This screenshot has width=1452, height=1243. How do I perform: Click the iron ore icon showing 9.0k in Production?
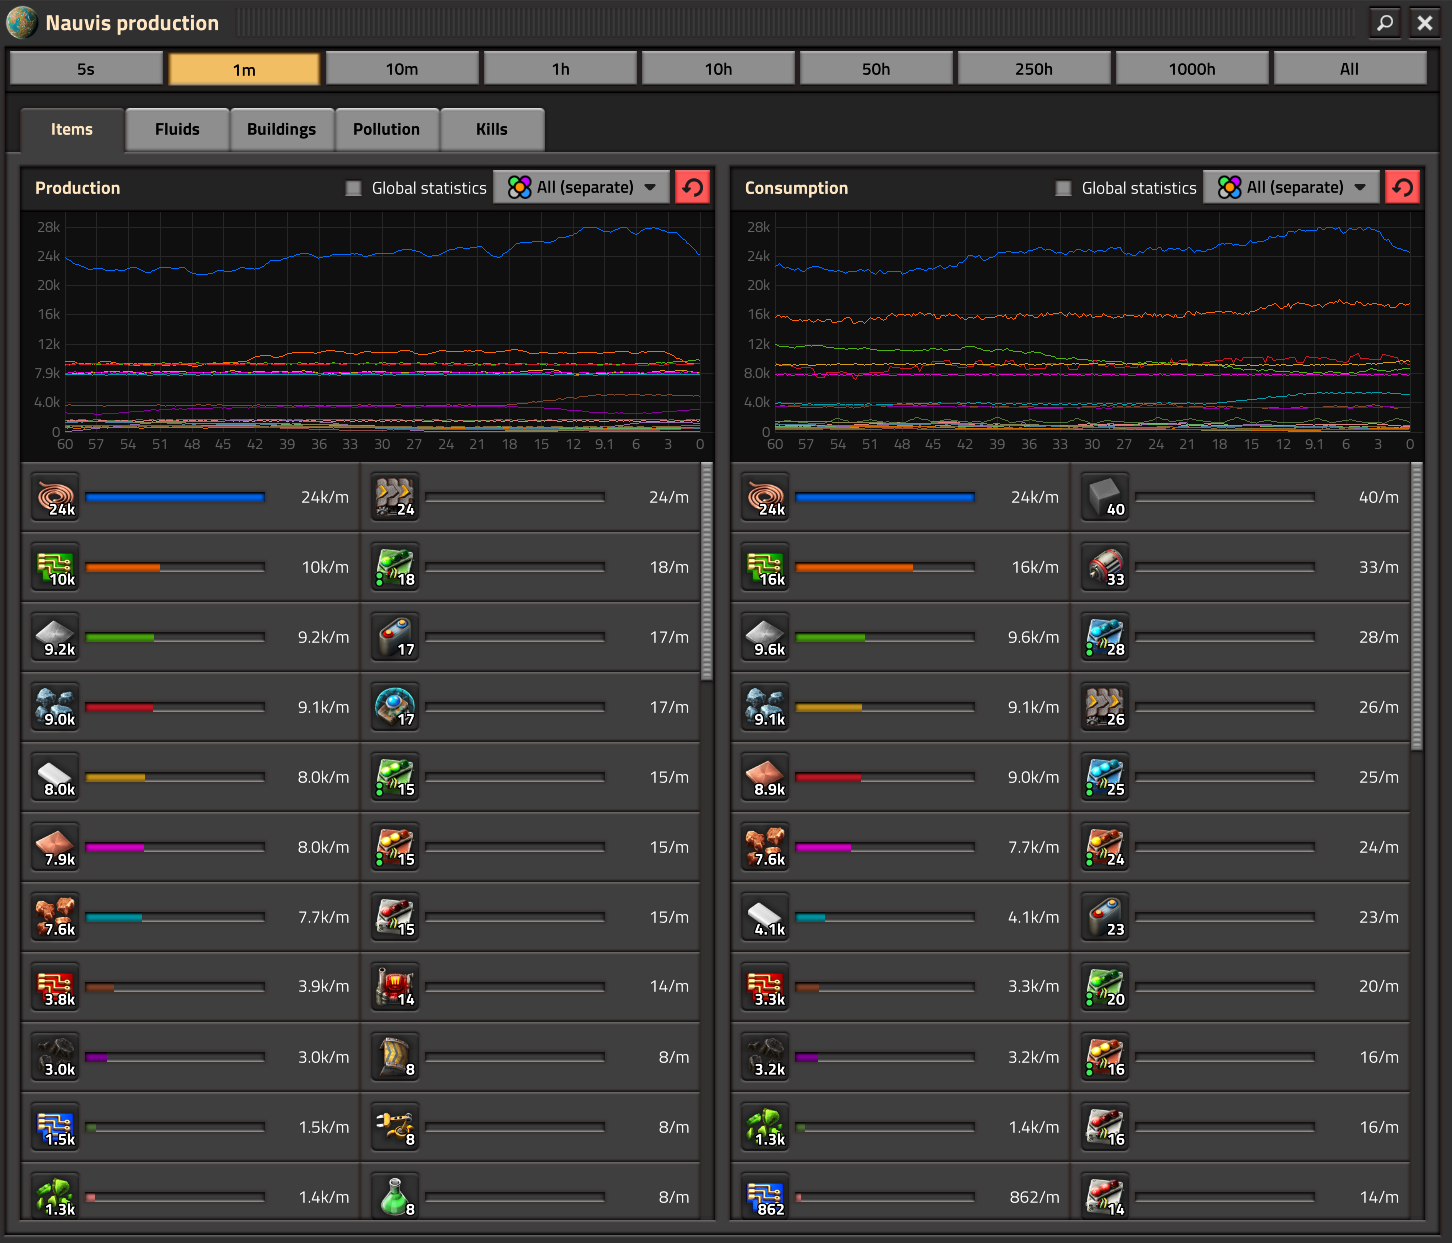56,707
